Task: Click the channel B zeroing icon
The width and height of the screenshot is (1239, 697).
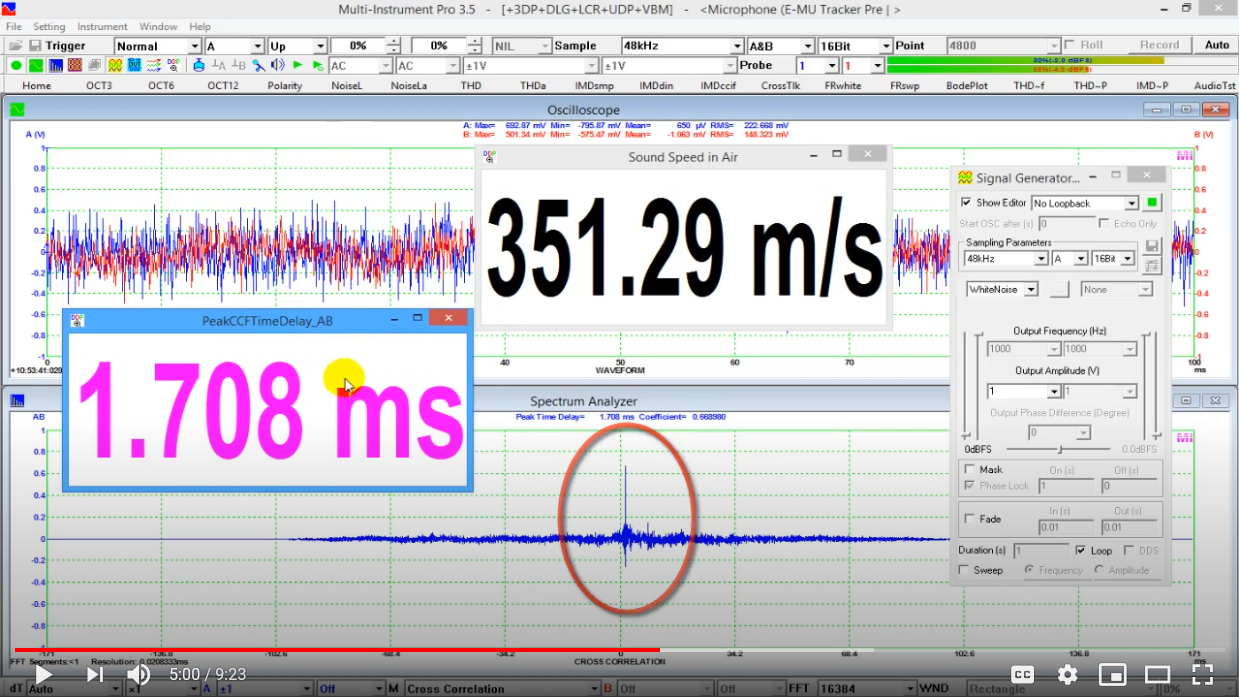Action: pos(238,65)
